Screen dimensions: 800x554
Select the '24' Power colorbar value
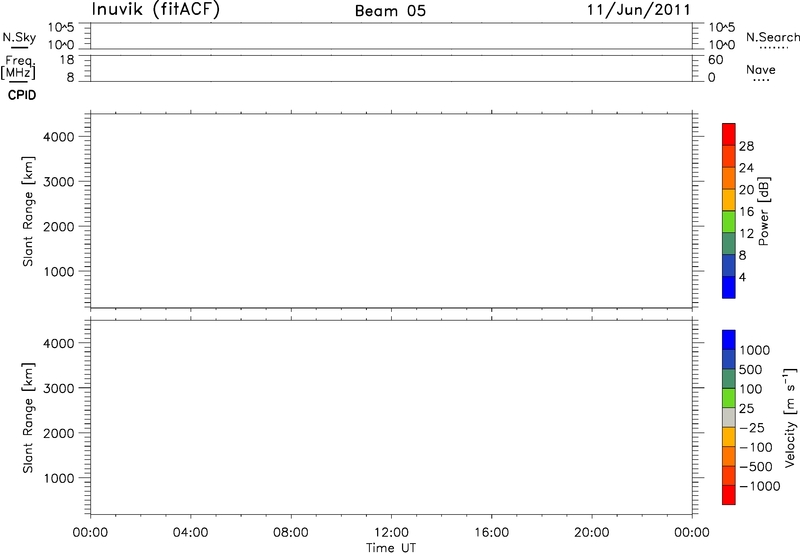(x=746, y=168)
